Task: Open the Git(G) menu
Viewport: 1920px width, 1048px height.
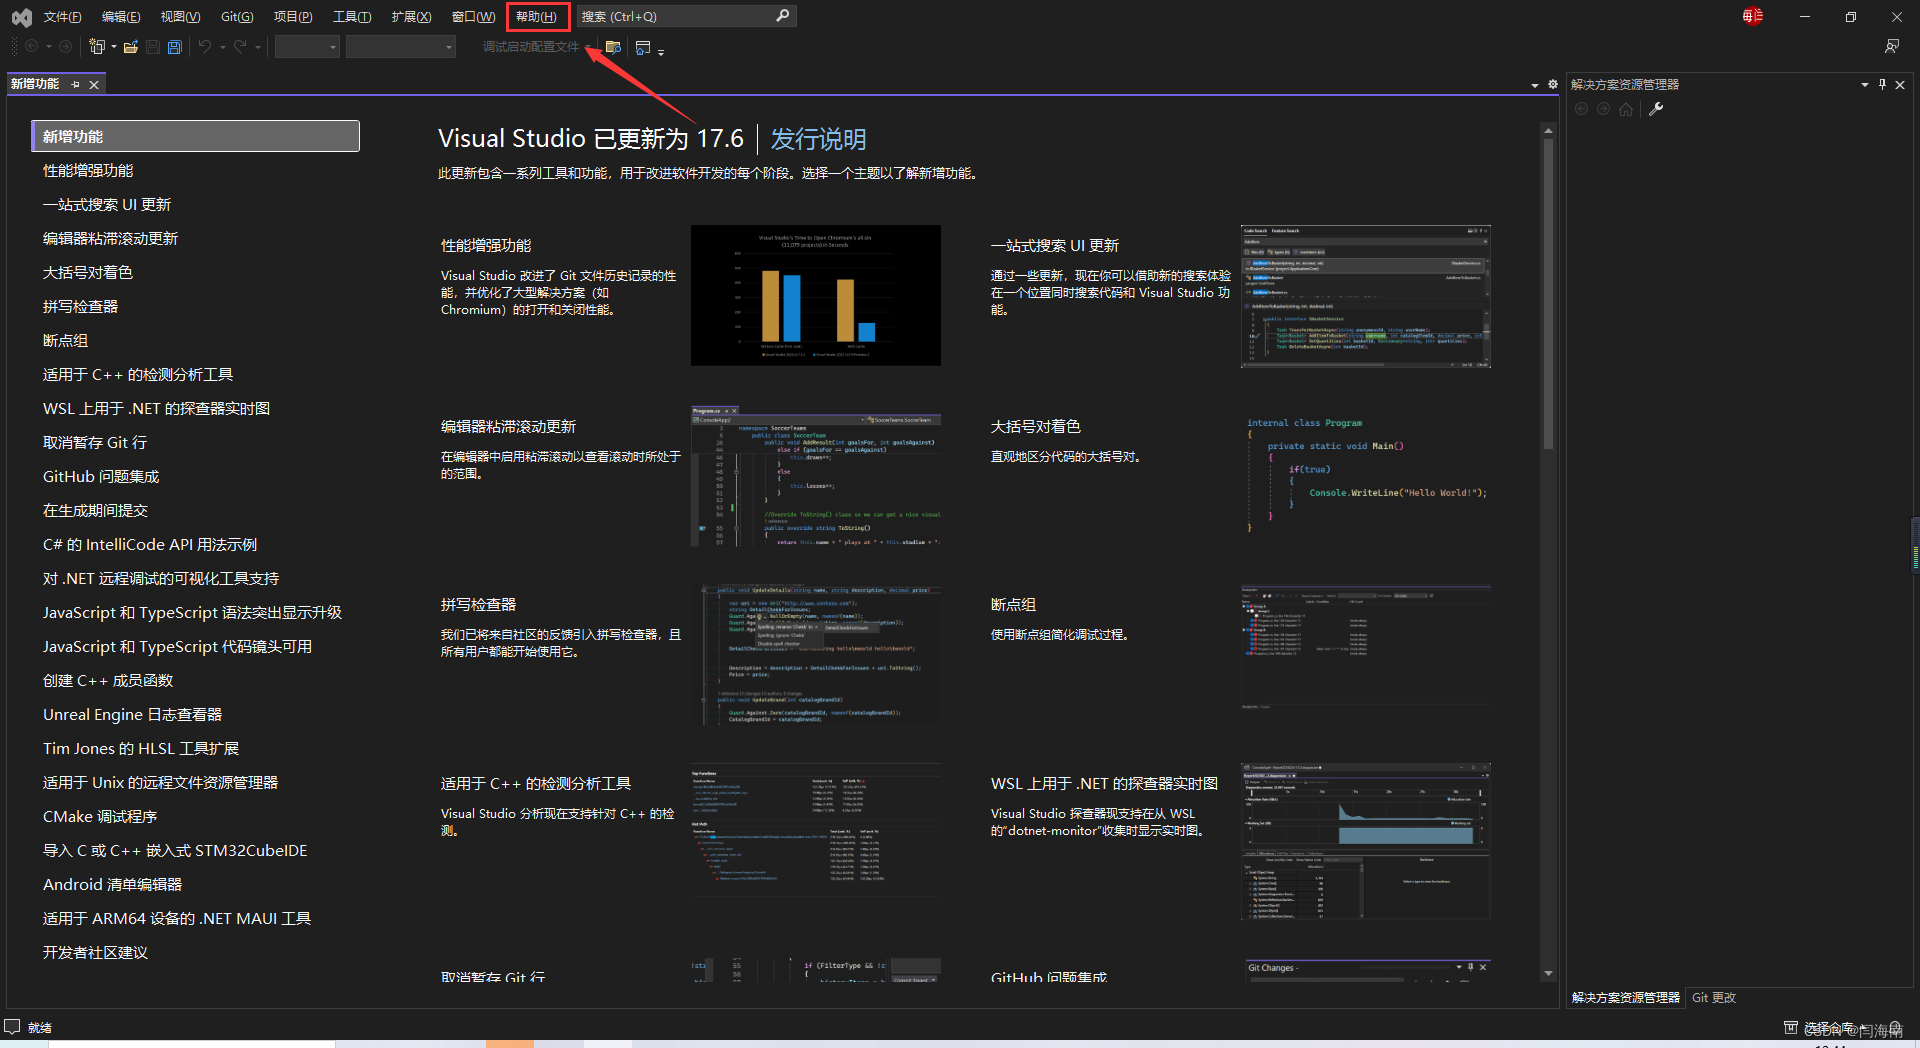Action: click(237, 16)
